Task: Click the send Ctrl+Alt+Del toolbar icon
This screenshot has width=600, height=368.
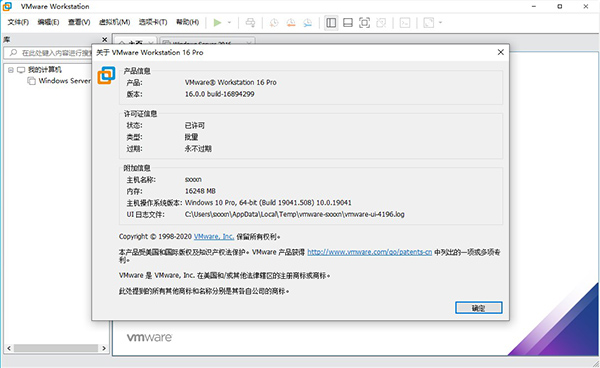Action: point(250,23)
